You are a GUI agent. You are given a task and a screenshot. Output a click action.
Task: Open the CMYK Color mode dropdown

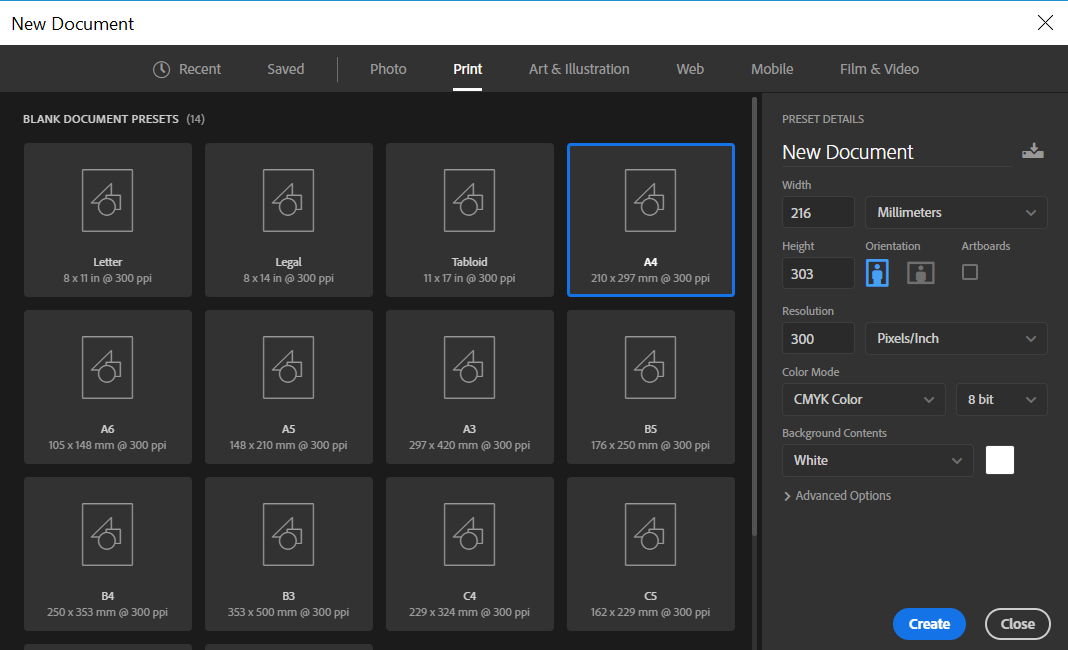(x=863, y=399)
